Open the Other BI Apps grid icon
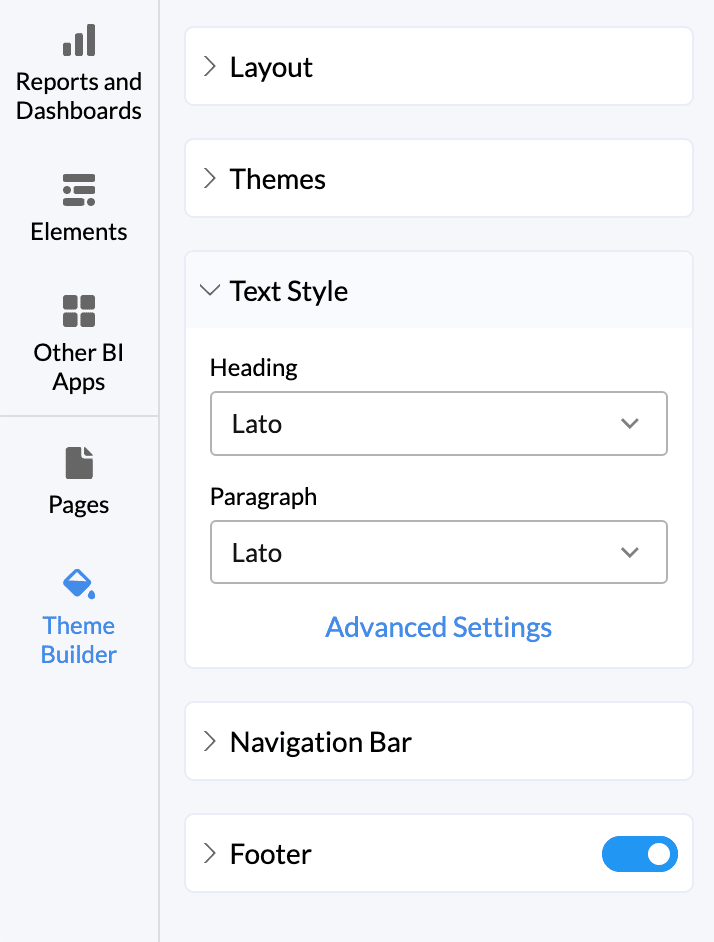This screenshot has height=942, width=714. [x=79, y=311]
